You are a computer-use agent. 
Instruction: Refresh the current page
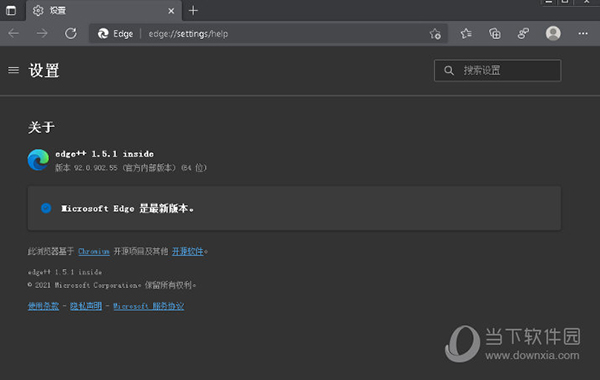(x=71, y=34)
